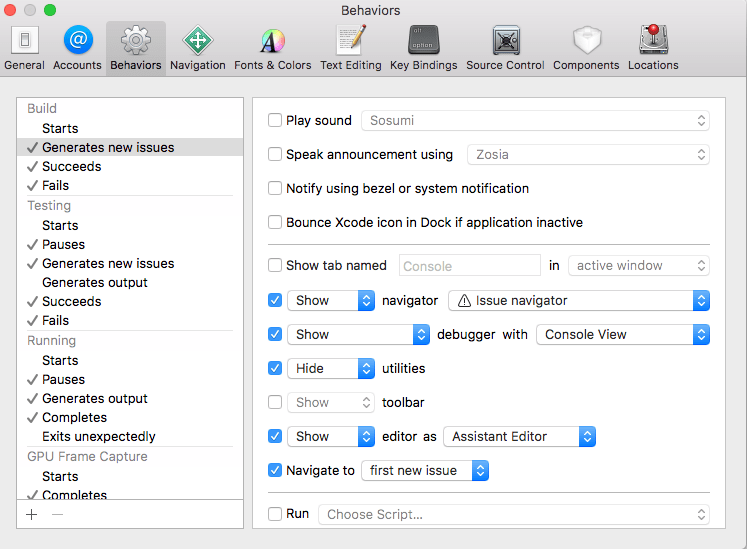Toggle Bounce Xcode icon in Dock checkbox
Image resolution: width=747 pixels, height=549 pixels.
(275, 223)
